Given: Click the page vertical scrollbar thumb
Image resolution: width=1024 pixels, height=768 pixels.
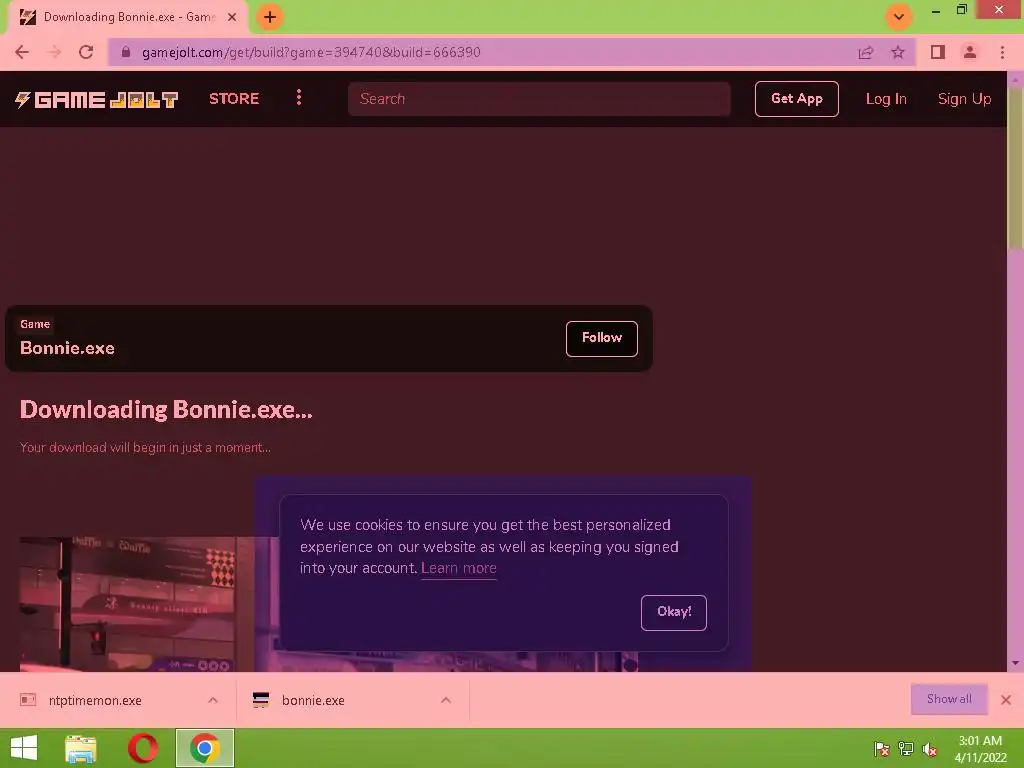Looking at the screenshot, I should (1016, 167).
